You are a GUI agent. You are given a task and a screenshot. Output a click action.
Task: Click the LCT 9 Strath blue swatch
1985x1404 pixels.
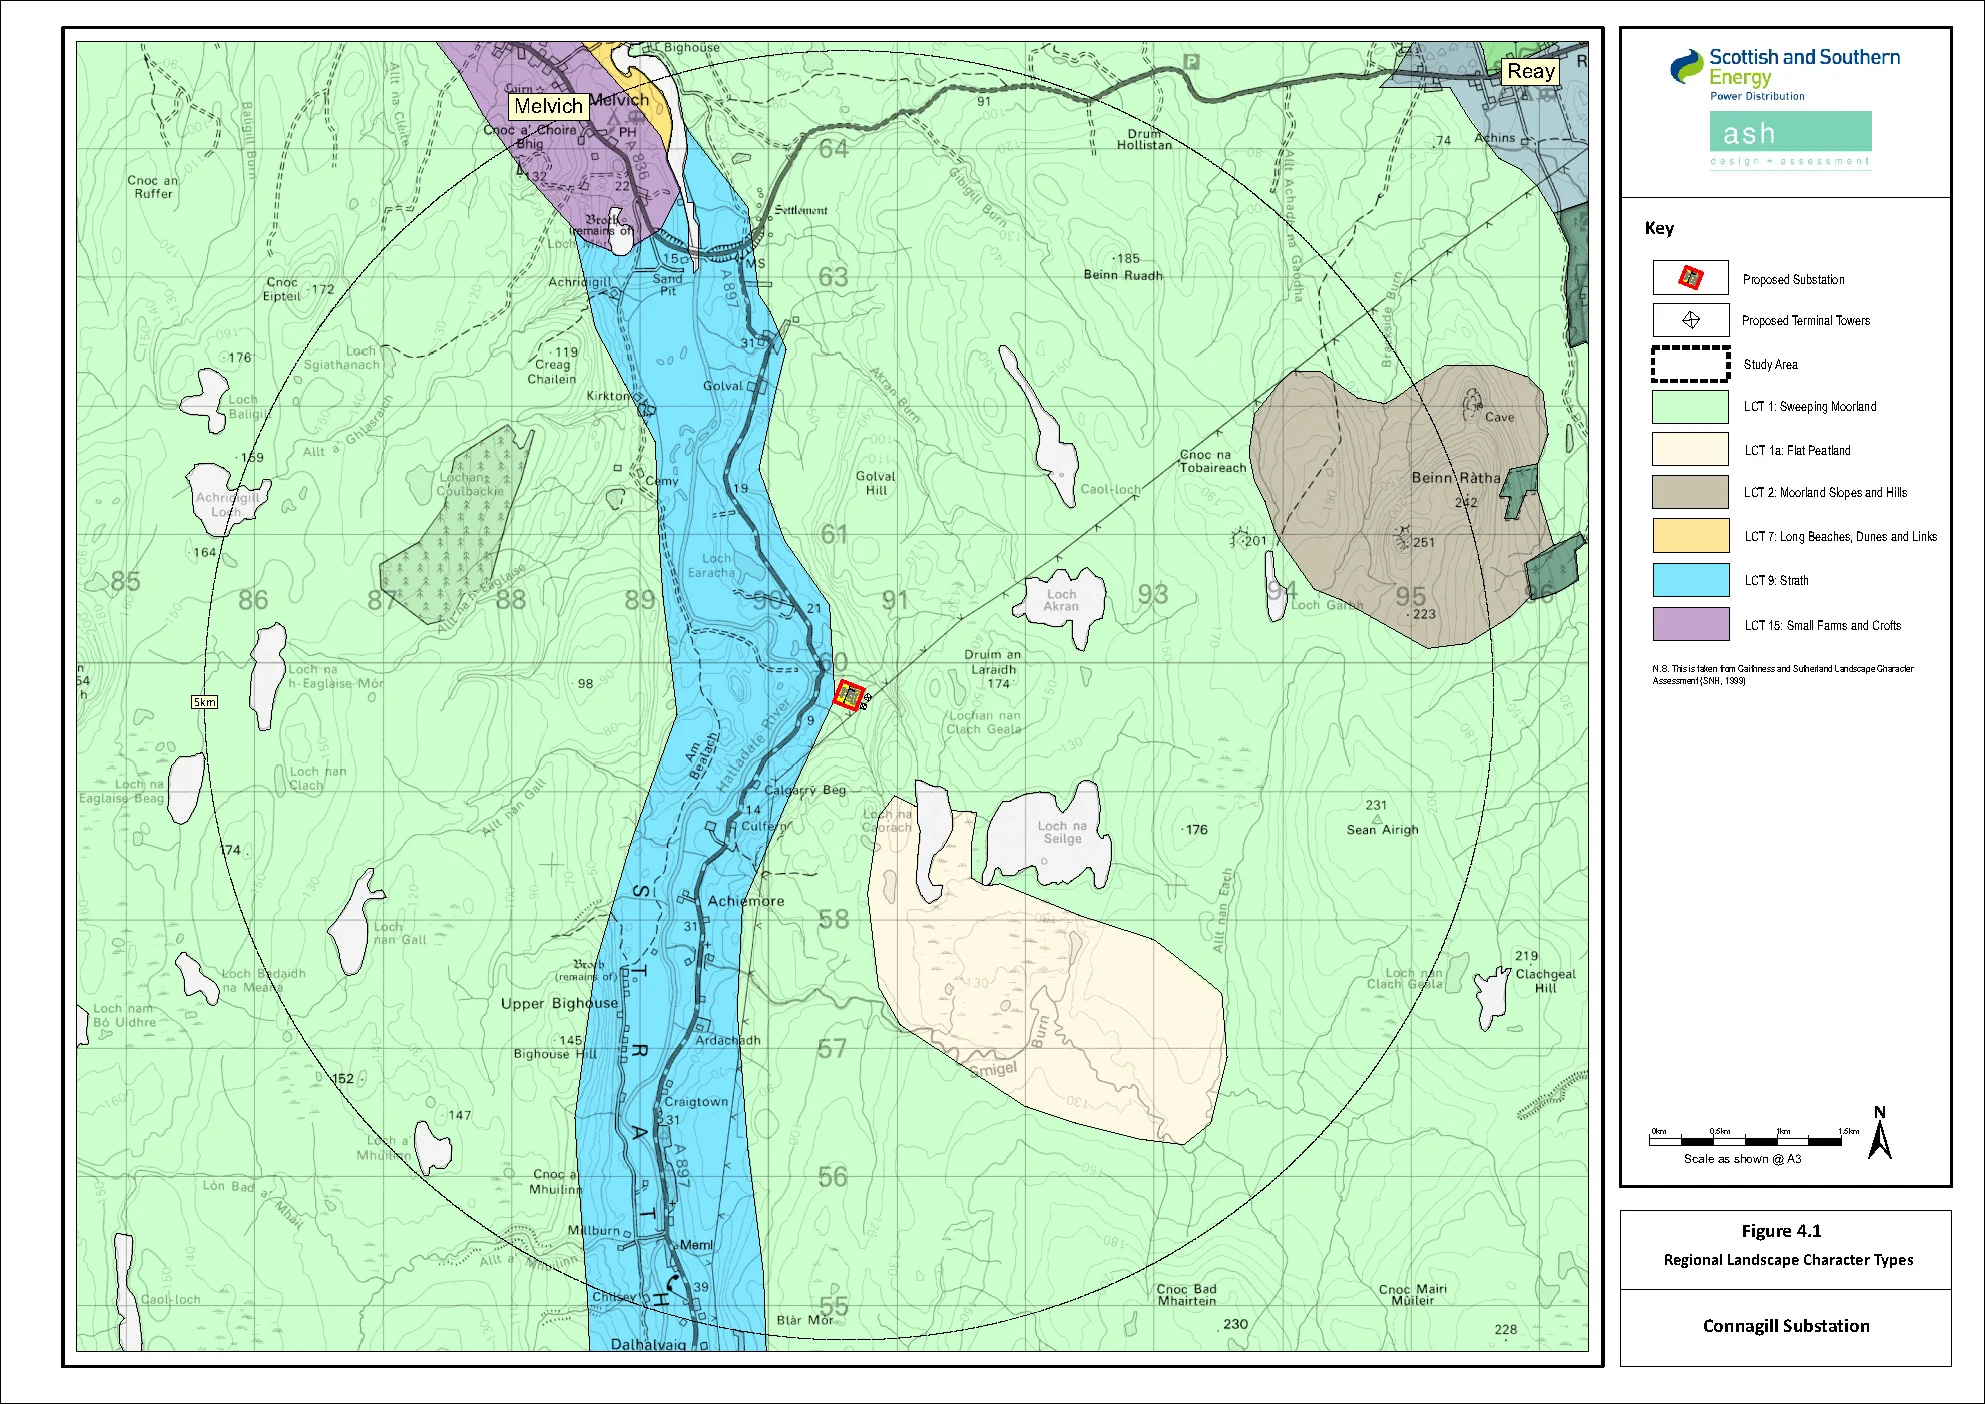pyautogui.click(x=1690, y=580)
